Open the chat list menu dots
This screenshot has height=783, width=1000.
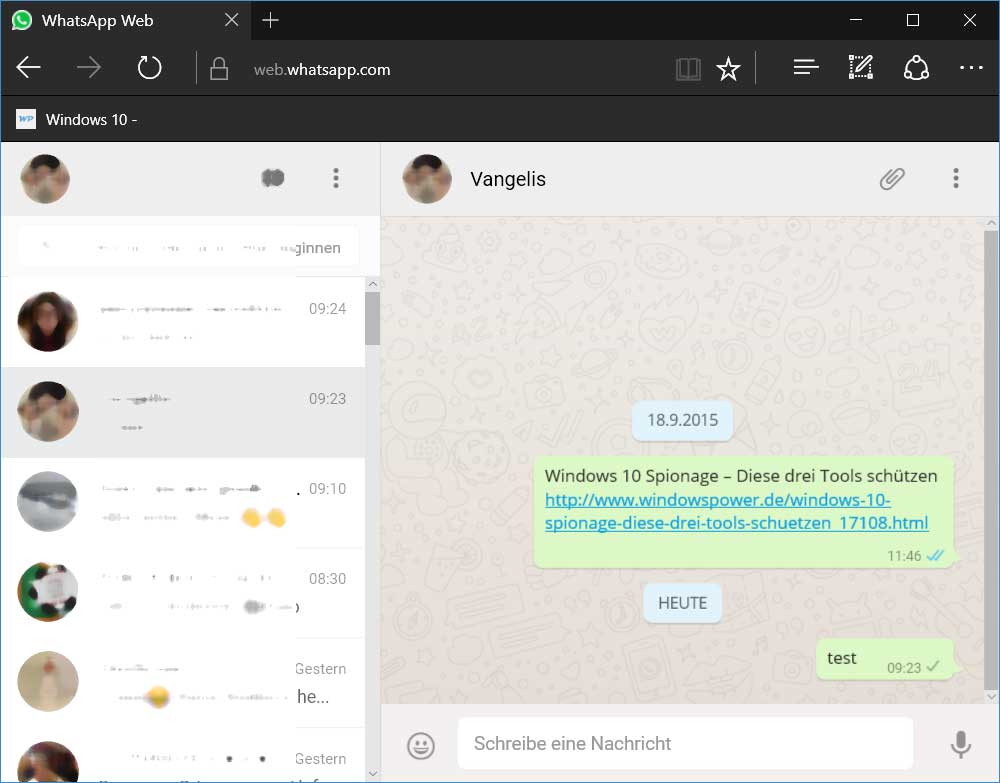click(x=336, y=178)
